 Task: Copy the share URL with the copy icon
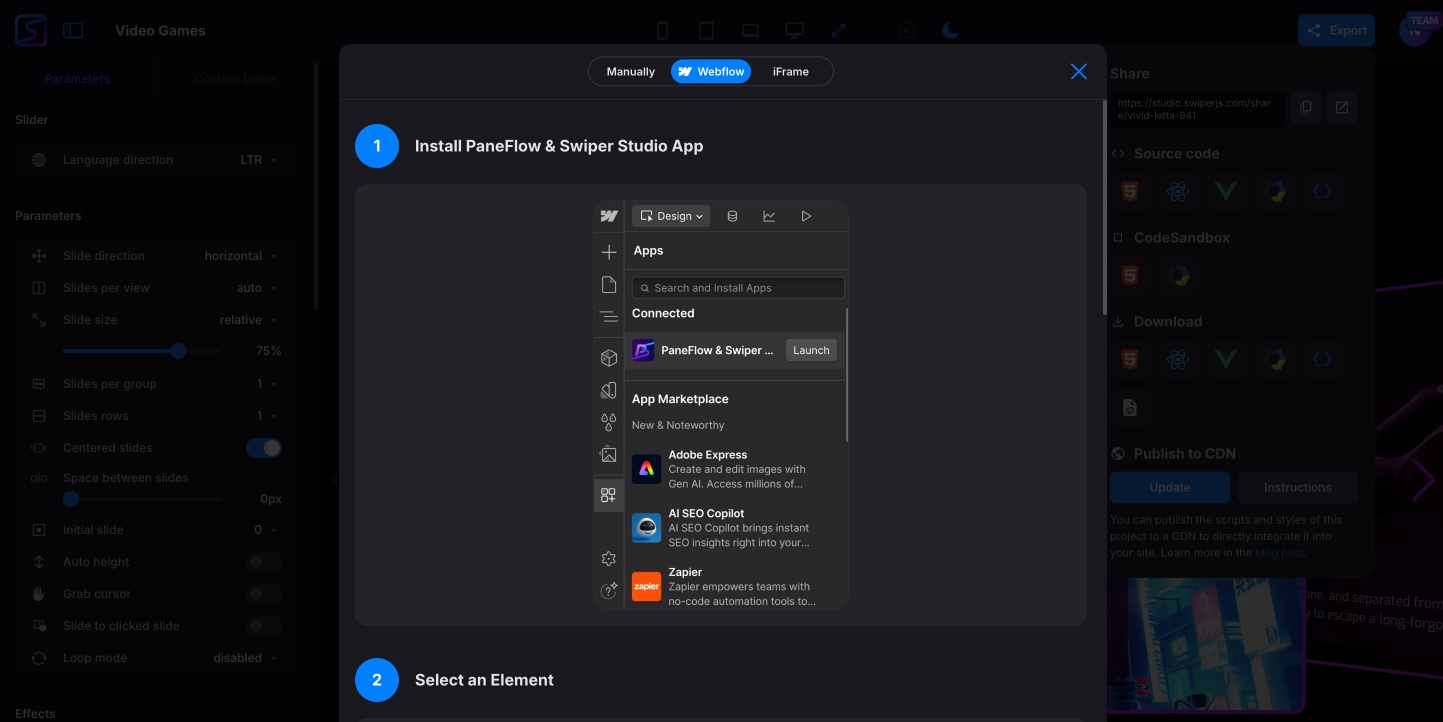(1306, 107)
